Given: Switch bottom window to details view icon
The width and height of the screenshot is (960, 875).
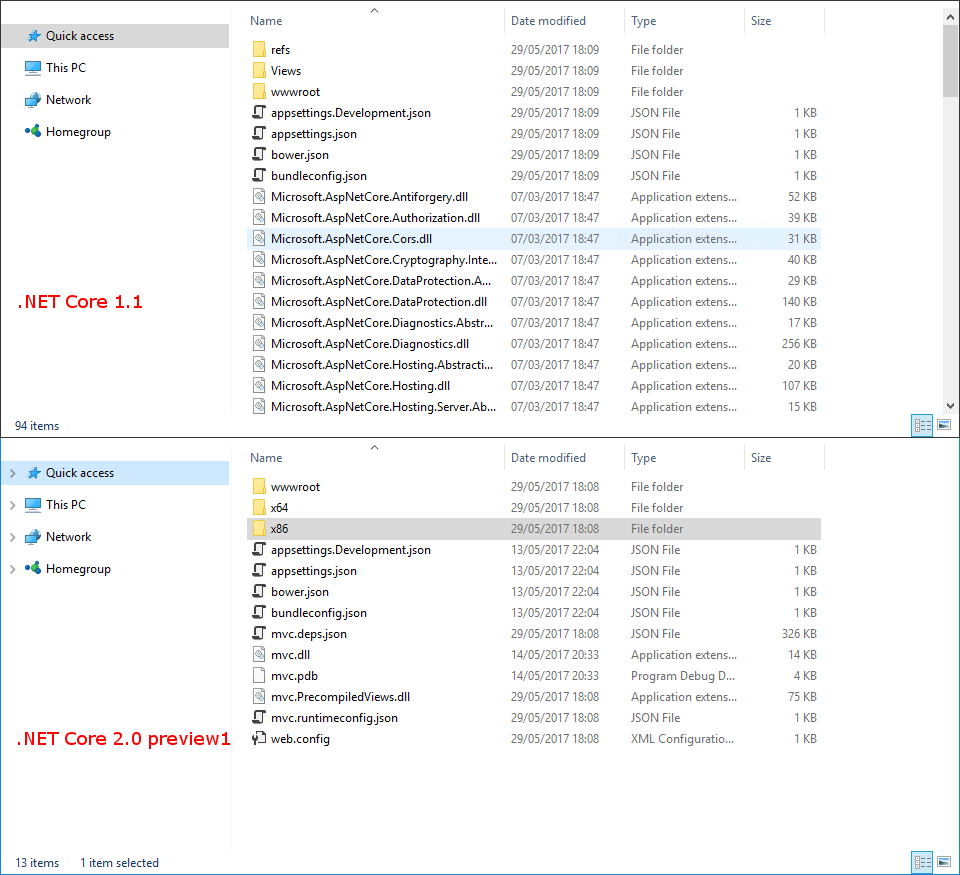Looking at the screenshot, I should pyautogui.click(x=922, y=863).
